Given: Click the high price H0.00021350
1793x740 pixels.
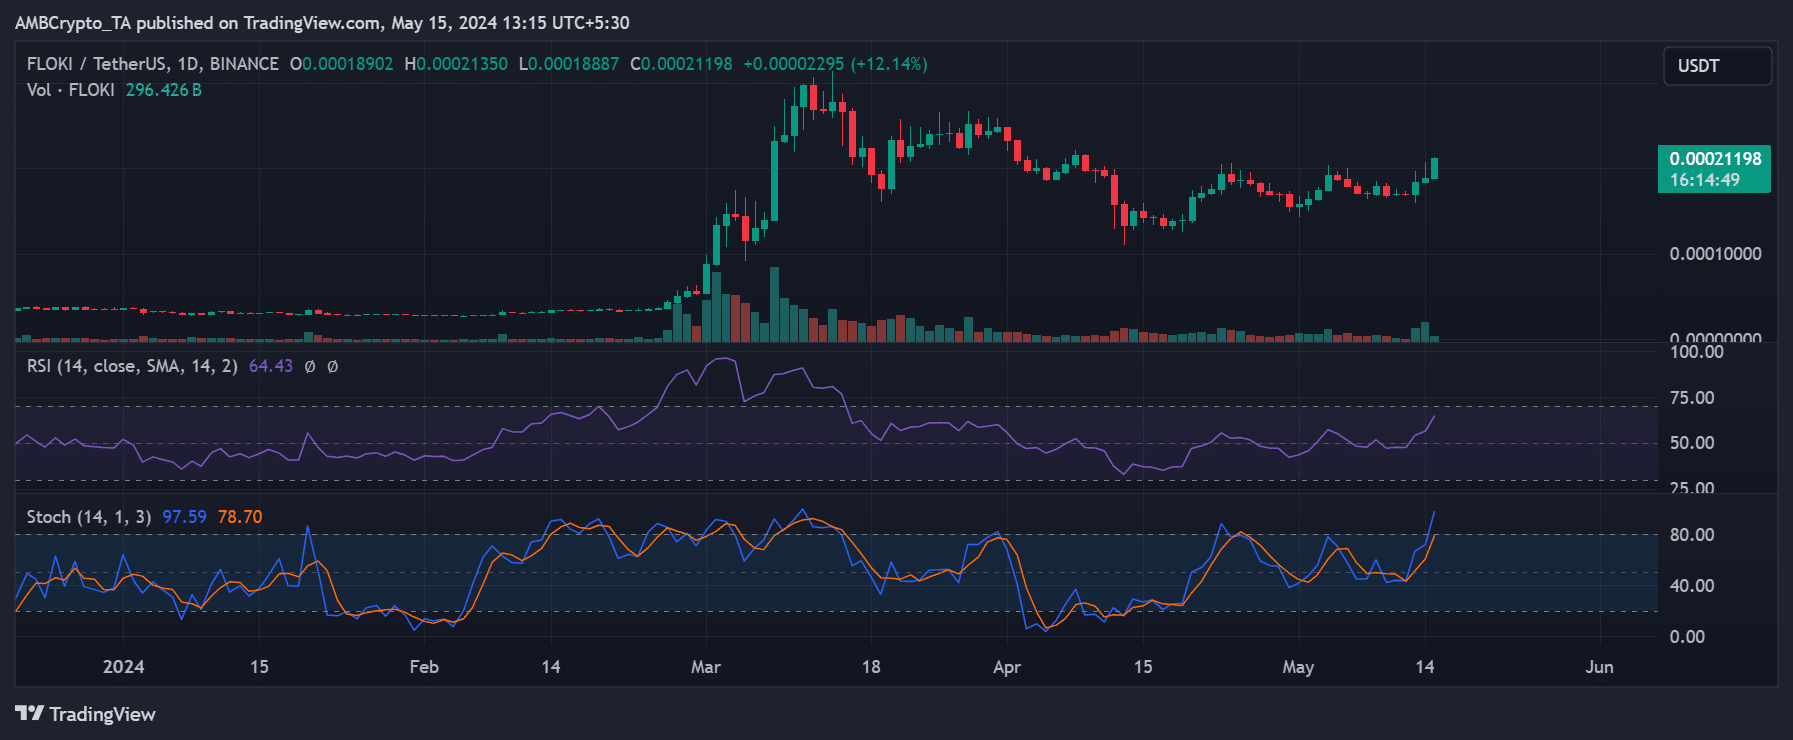Looking at the screenshot, I should click(x=455, y=64).
